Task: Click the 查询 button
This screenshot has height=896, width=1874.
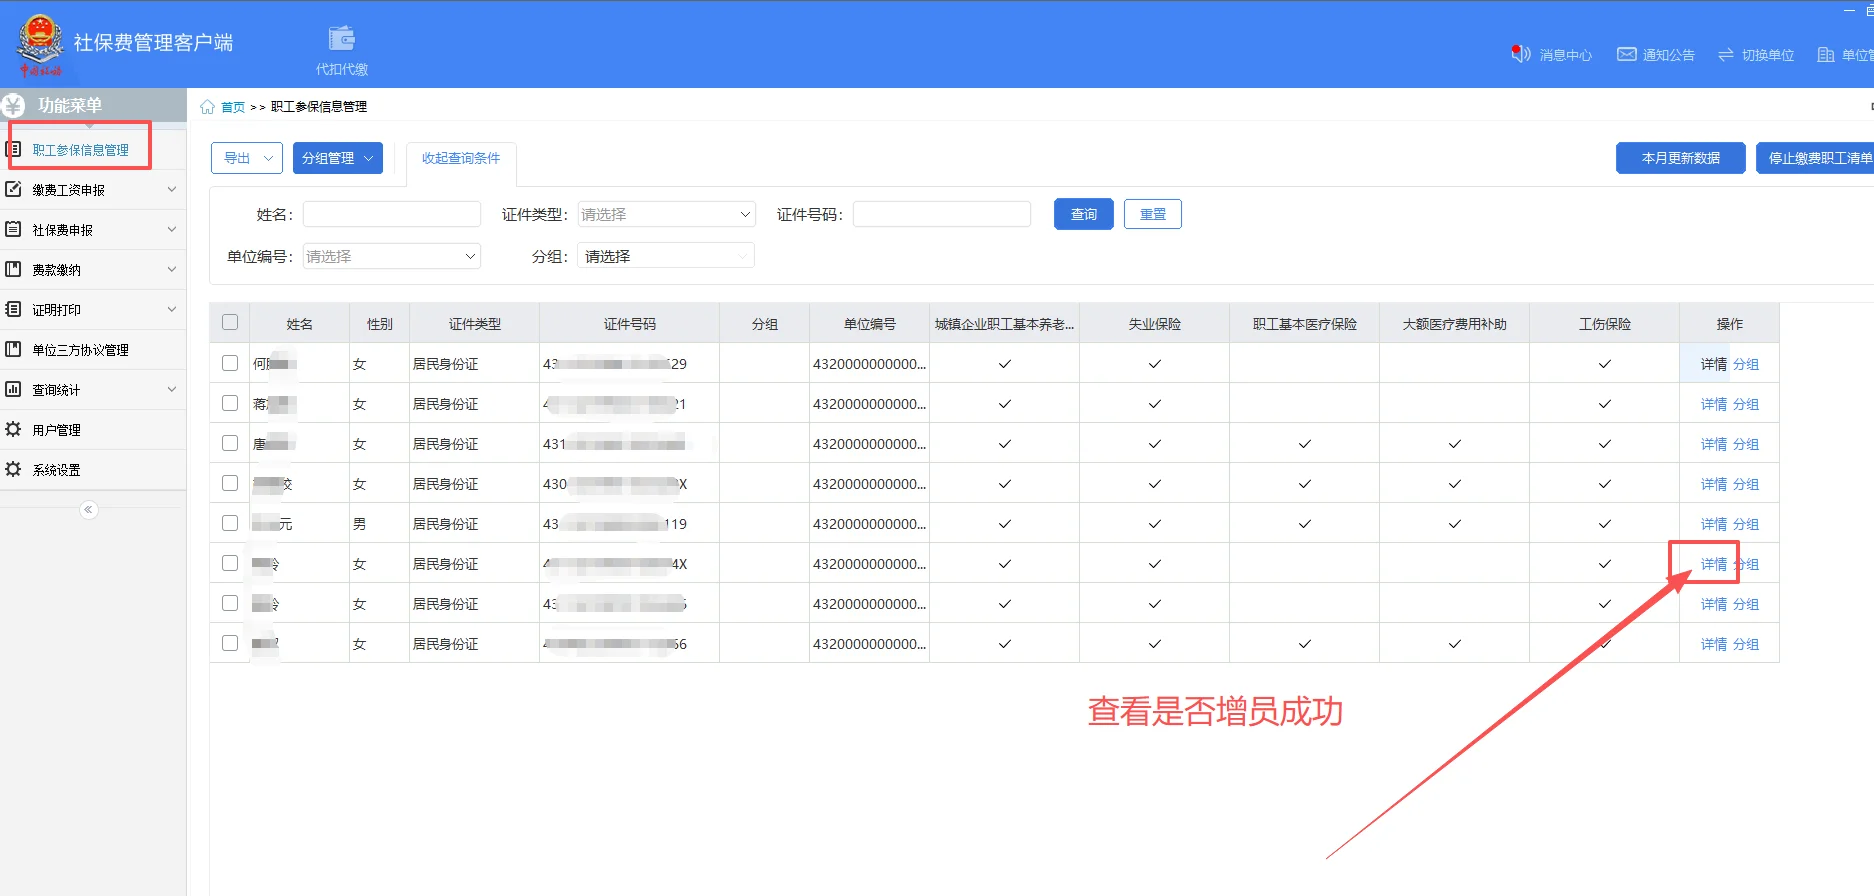Action: tap(1084, 214)
